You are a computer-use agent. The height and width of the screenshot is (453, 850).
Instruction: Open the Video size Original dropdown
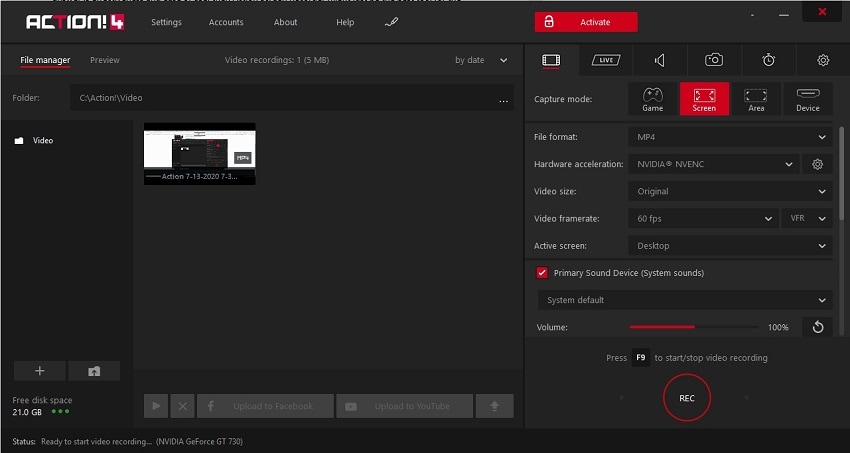730,191
